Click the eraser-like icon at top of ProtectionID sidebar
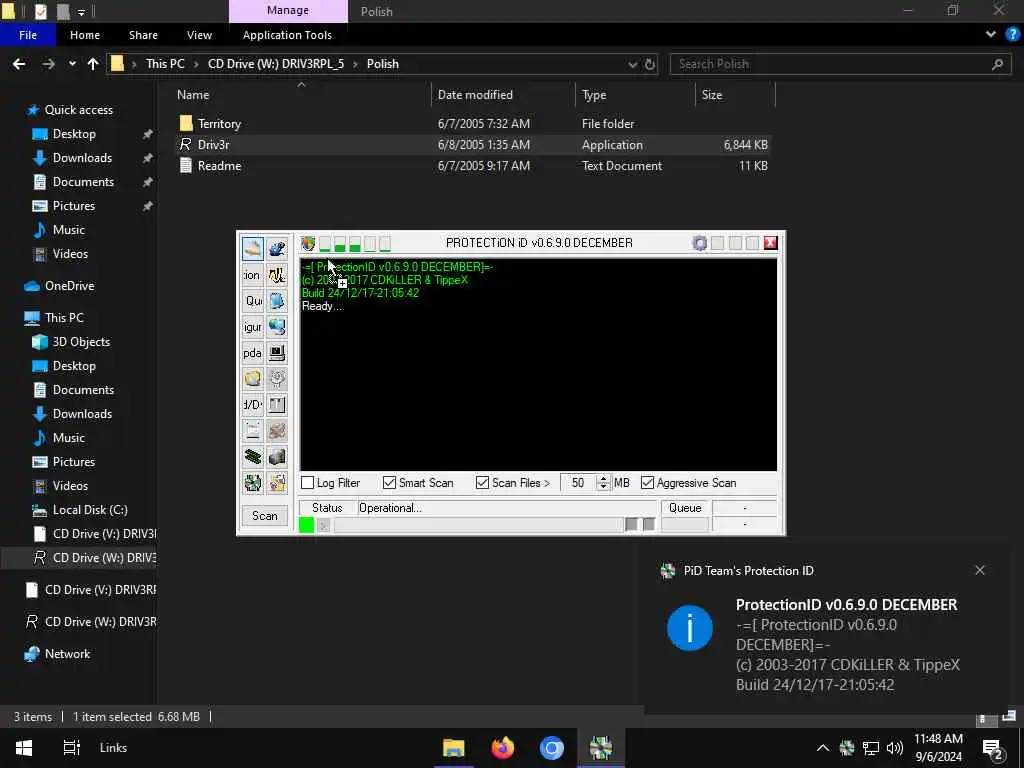Viewport: 1024px width, 768px height. (253, 249)
